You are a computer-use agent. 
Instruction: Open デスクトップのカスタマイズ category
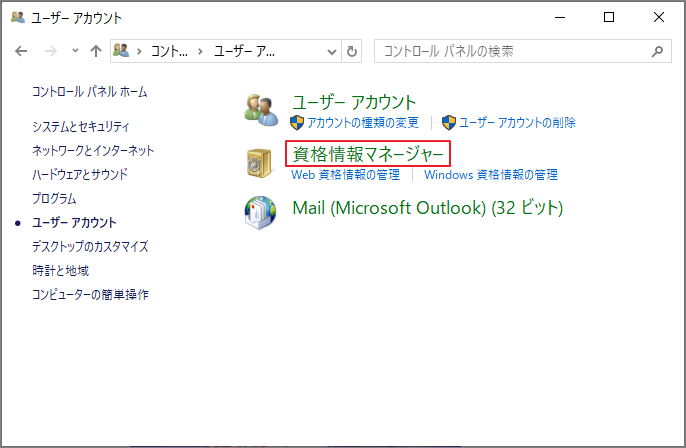[90, 246]
